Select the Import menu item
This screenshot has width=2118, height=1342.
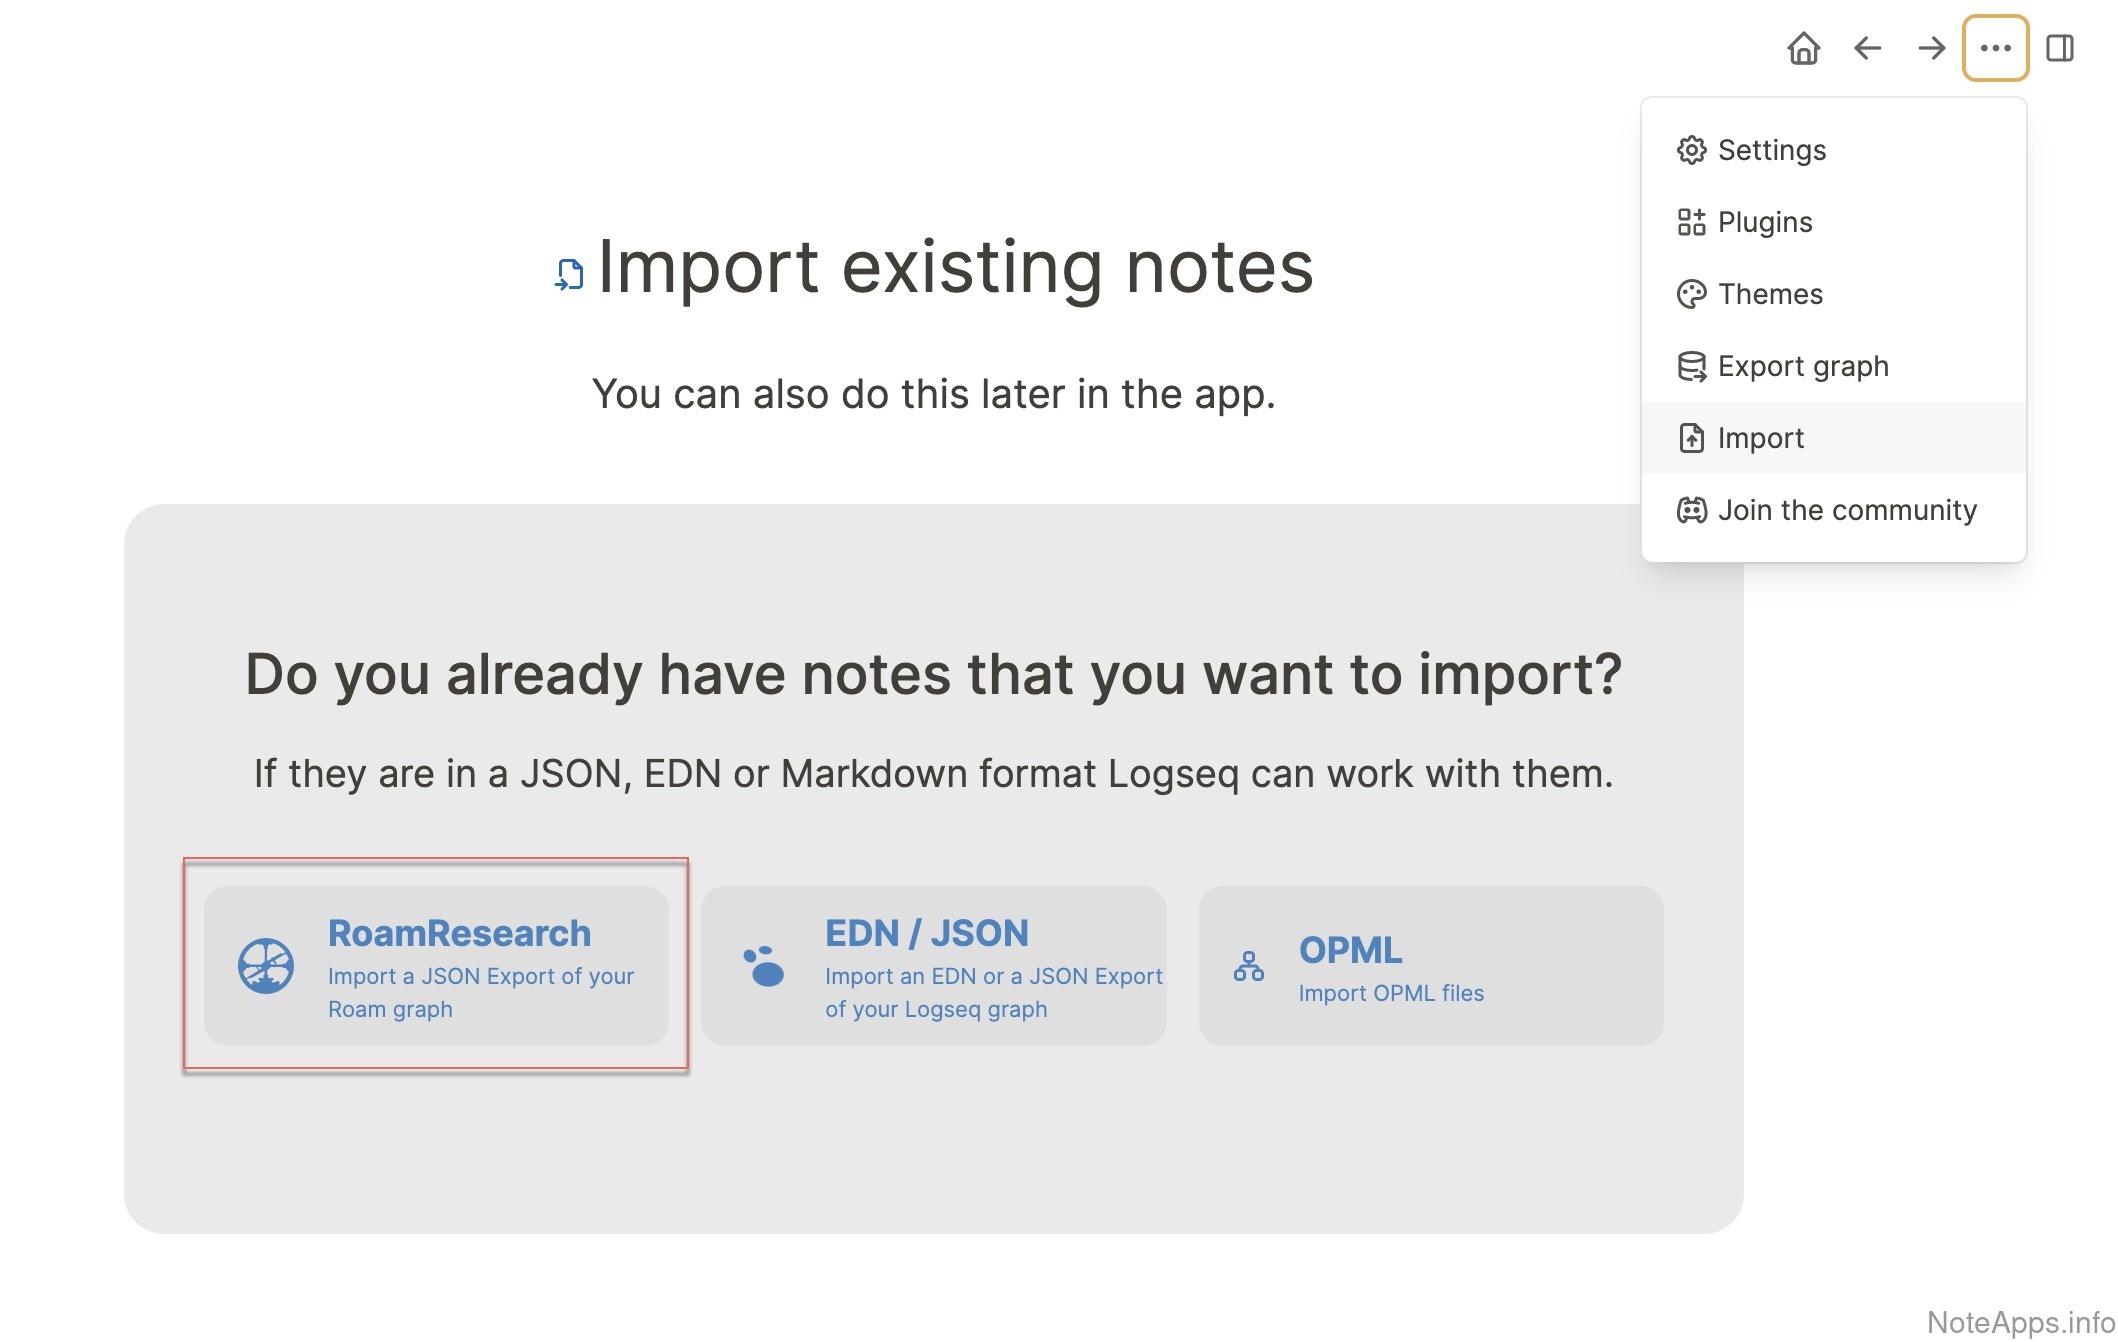(1760, 438)
